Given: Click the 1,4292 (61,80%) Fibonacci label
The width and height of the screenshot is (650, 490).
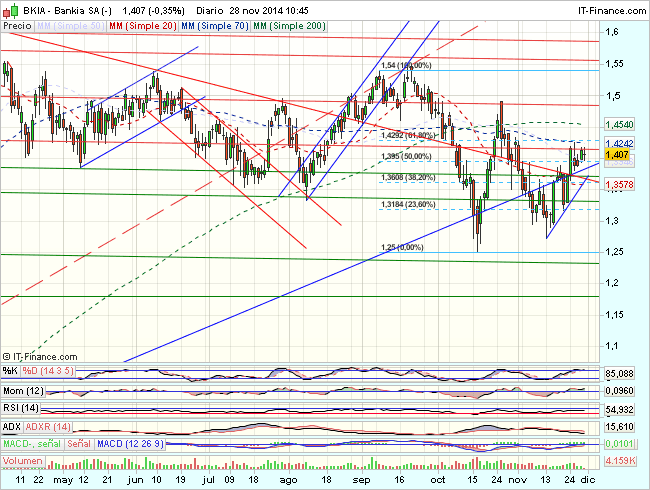Looking at the screenshot, I should pos(408,136).
